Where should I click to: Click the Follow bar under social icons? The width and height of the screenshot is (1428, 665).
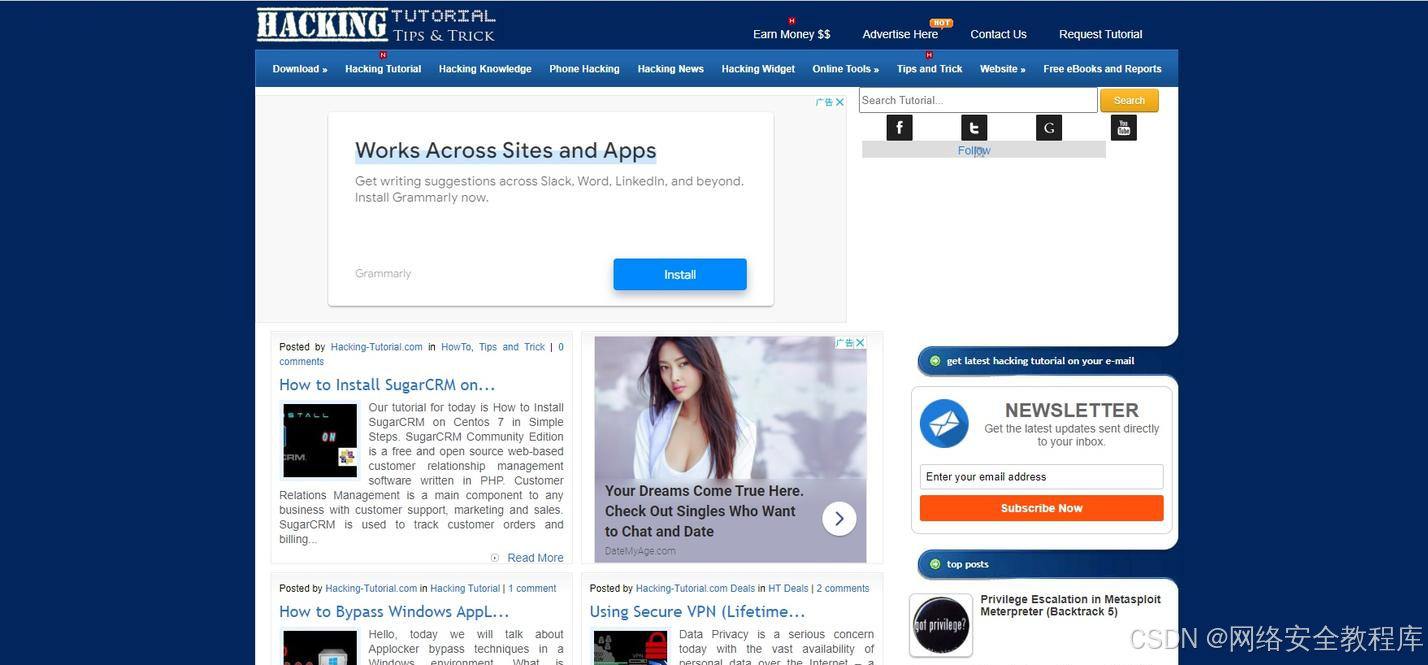[984, 150]
